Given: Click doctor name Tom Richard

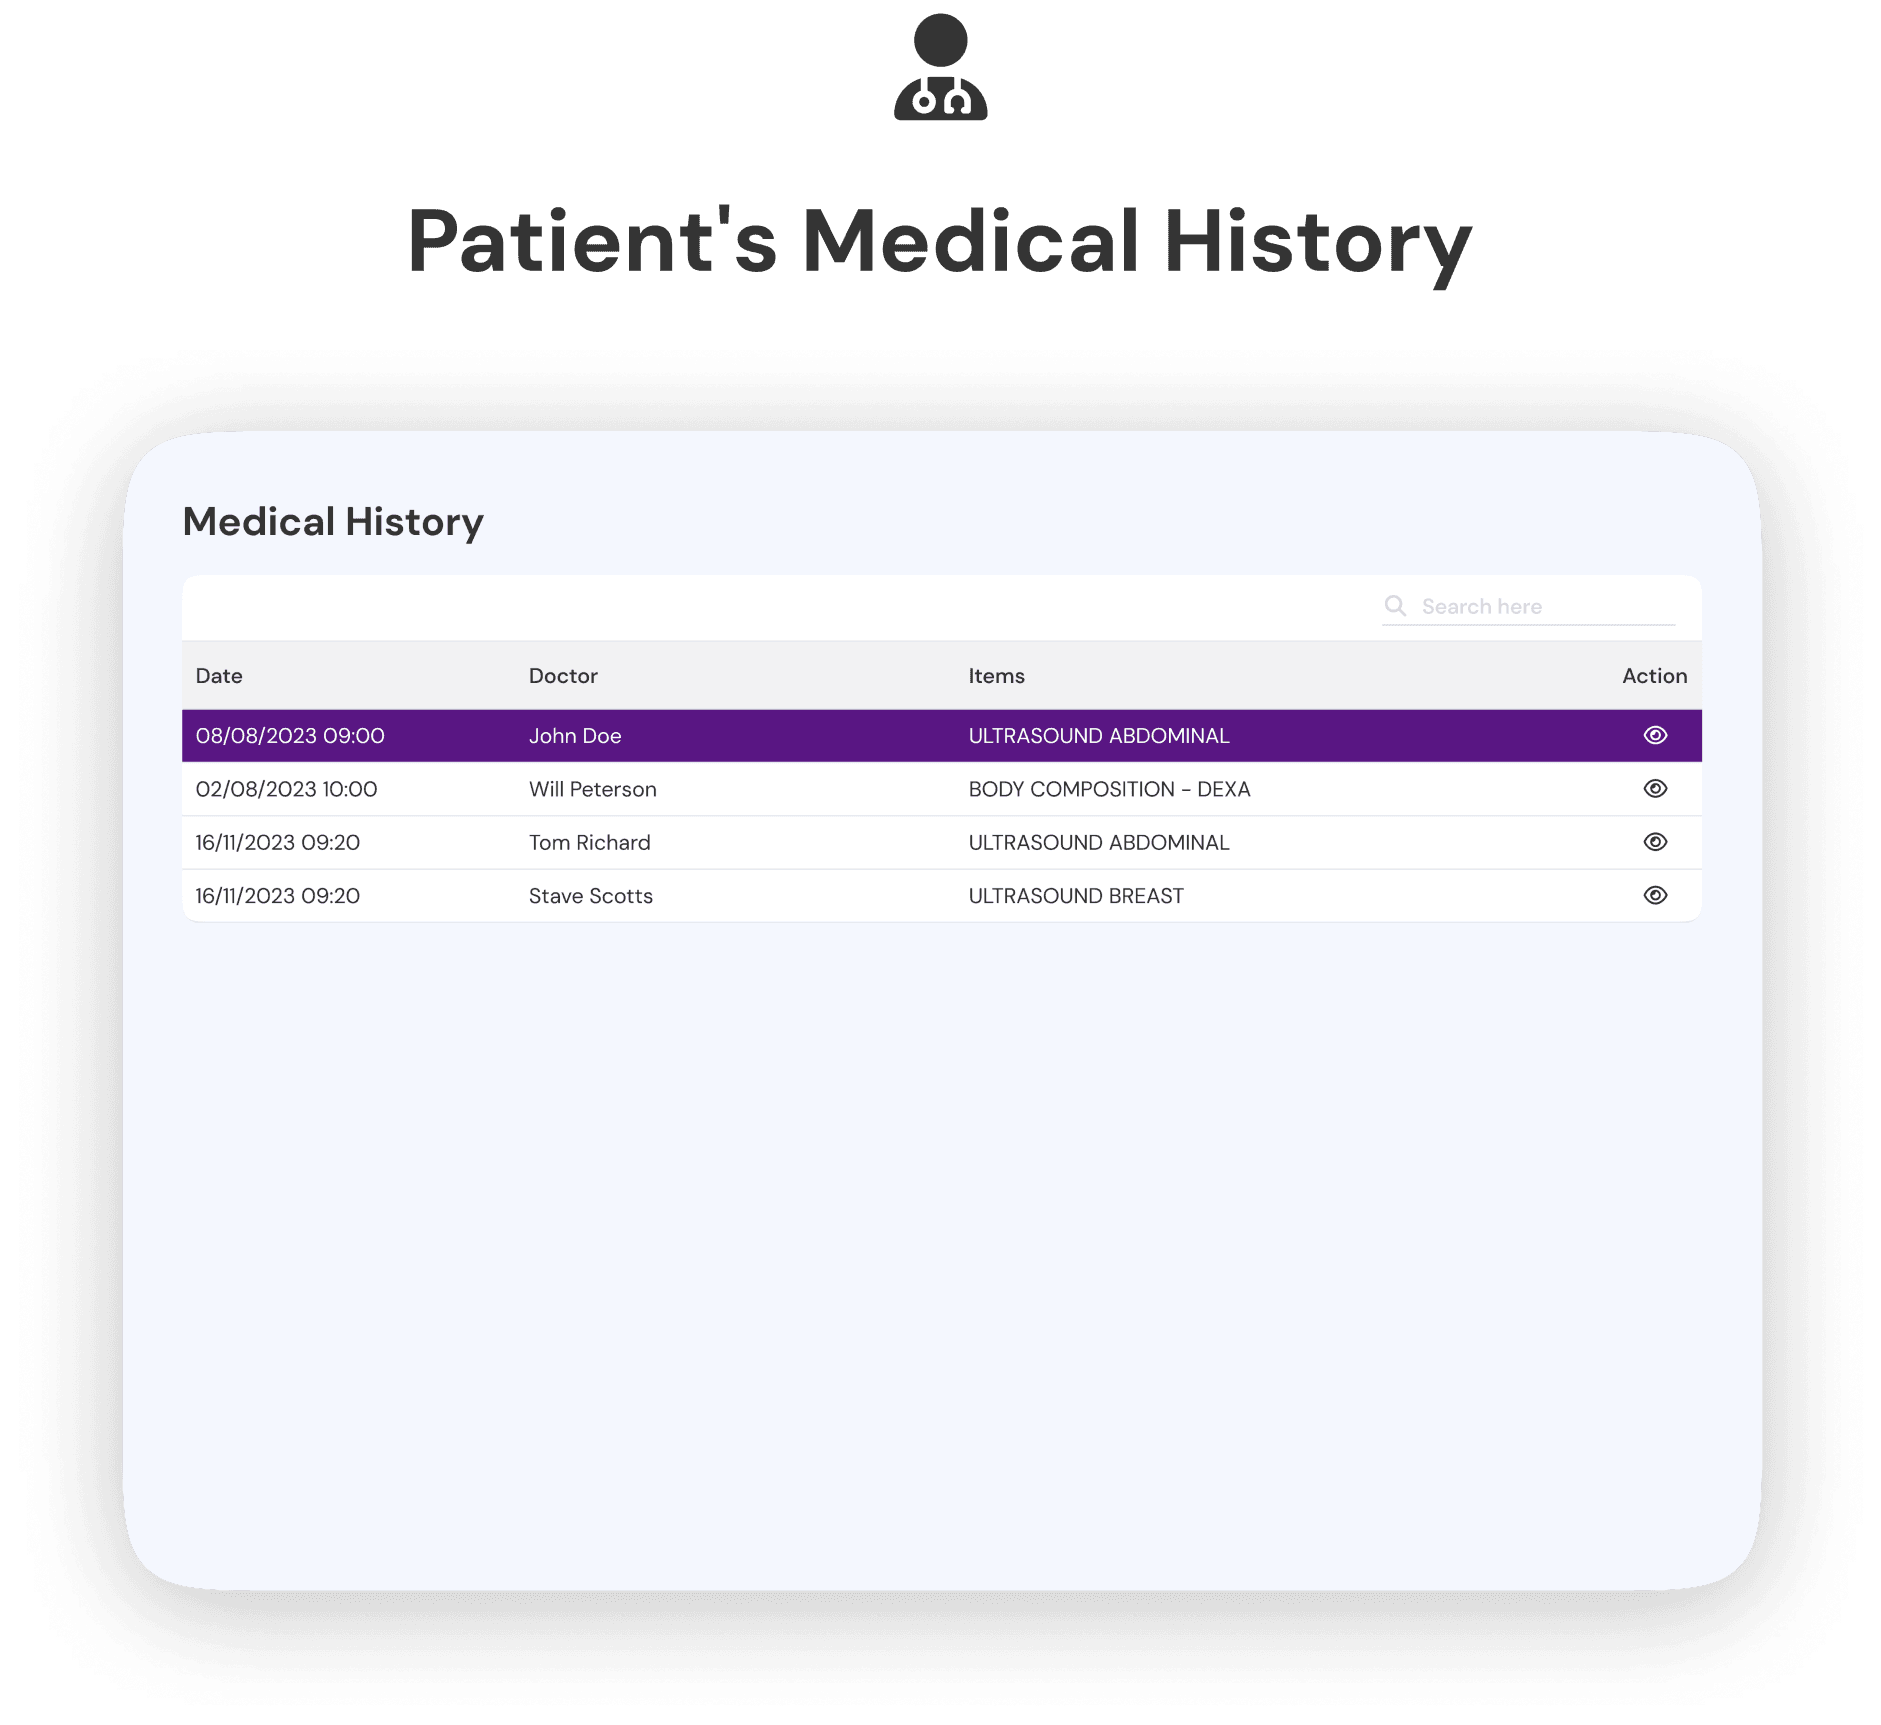Looking at the screenshot, I should [x=589, y=843].
